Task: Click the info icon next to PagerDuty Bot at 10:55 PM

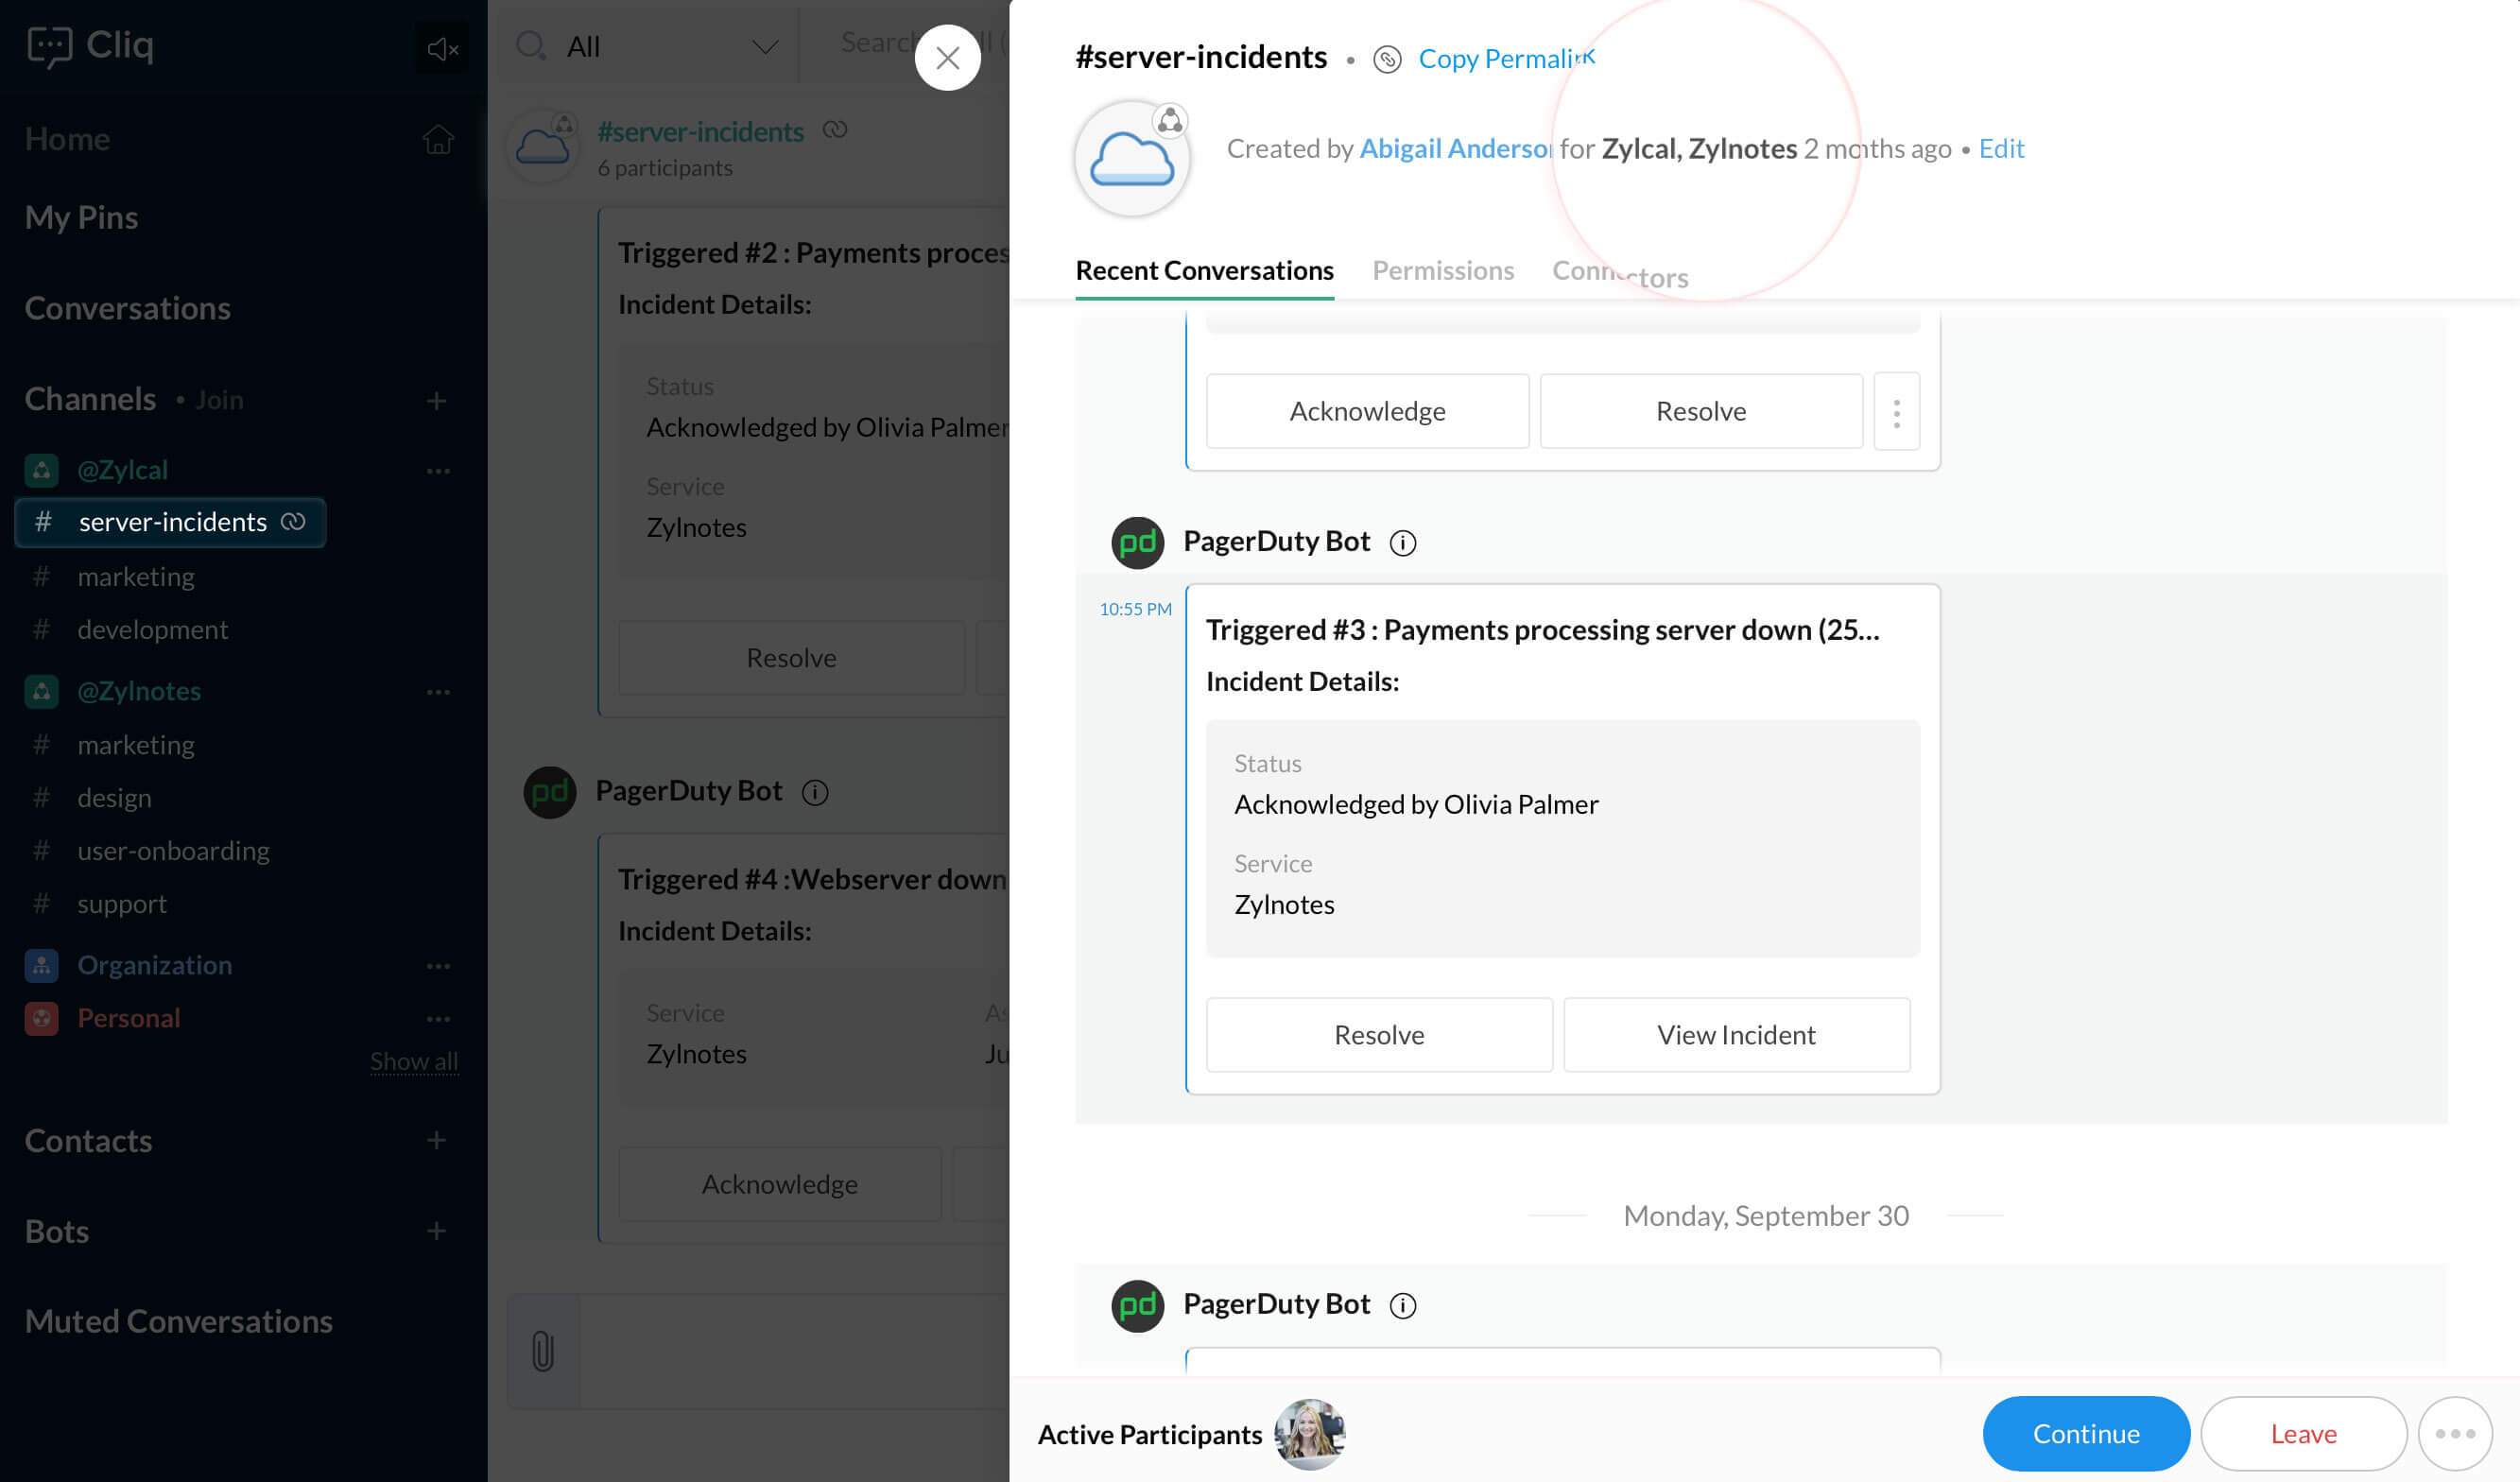Action: [x=1402, y=542]
